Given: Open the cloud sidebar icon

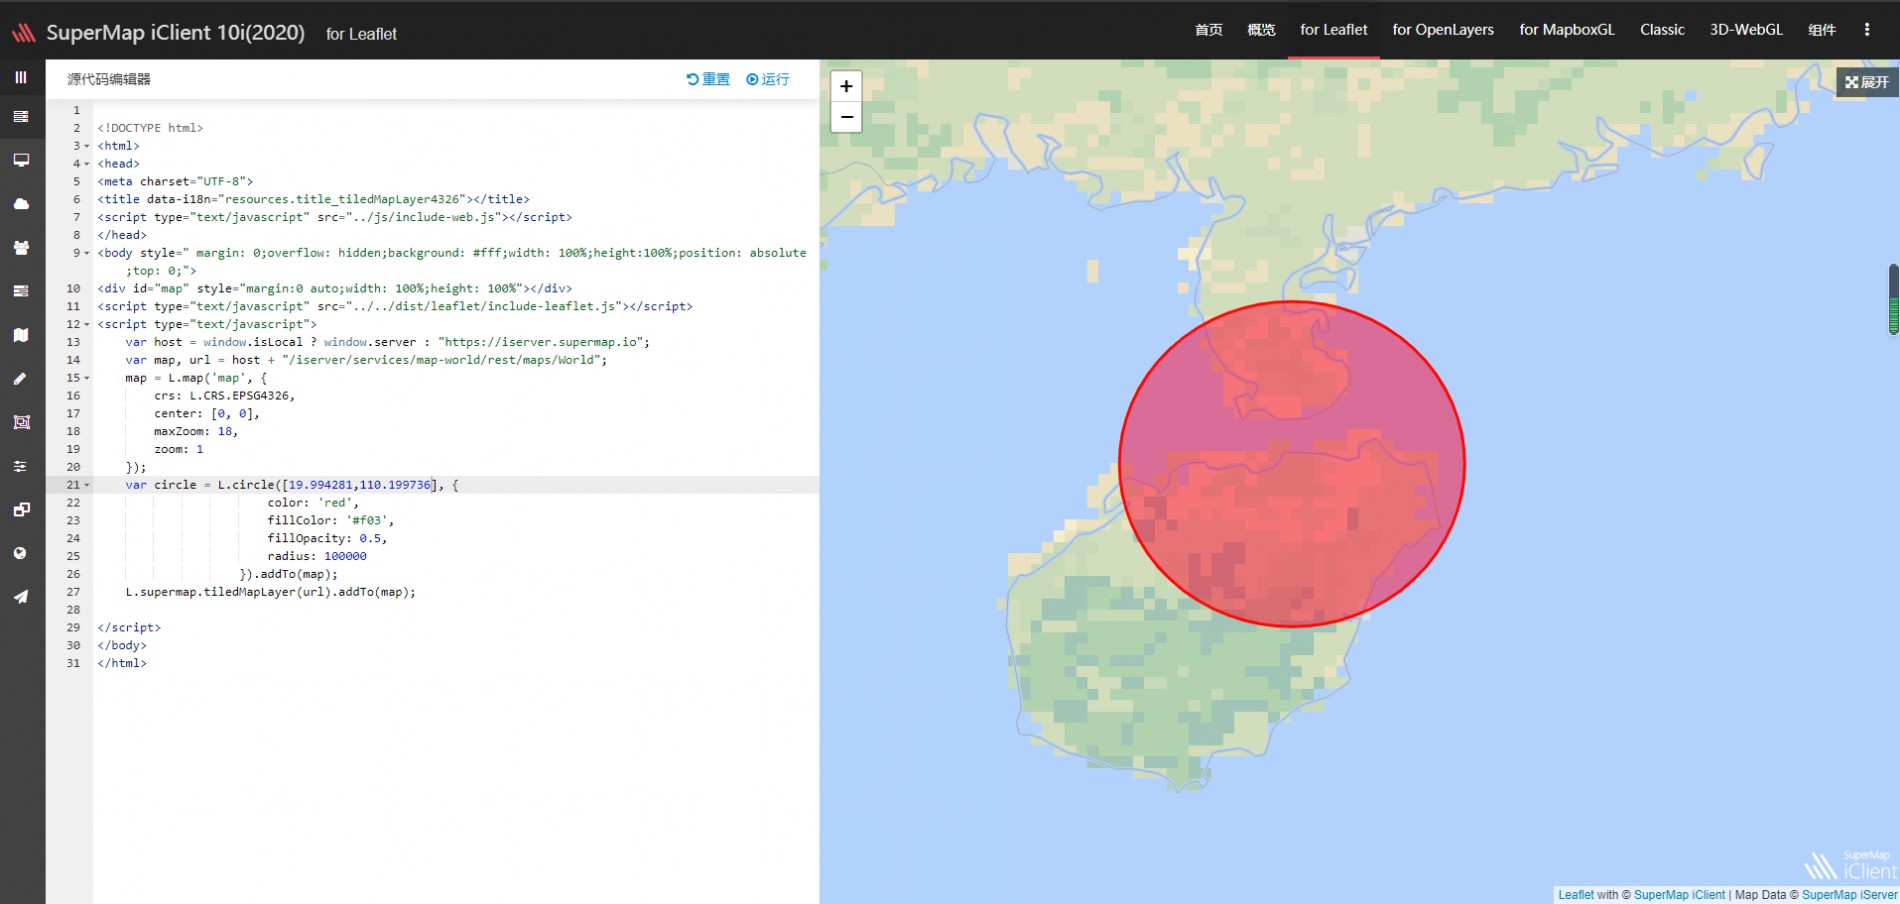Looking at the screenshot, I should coord(21,204).
